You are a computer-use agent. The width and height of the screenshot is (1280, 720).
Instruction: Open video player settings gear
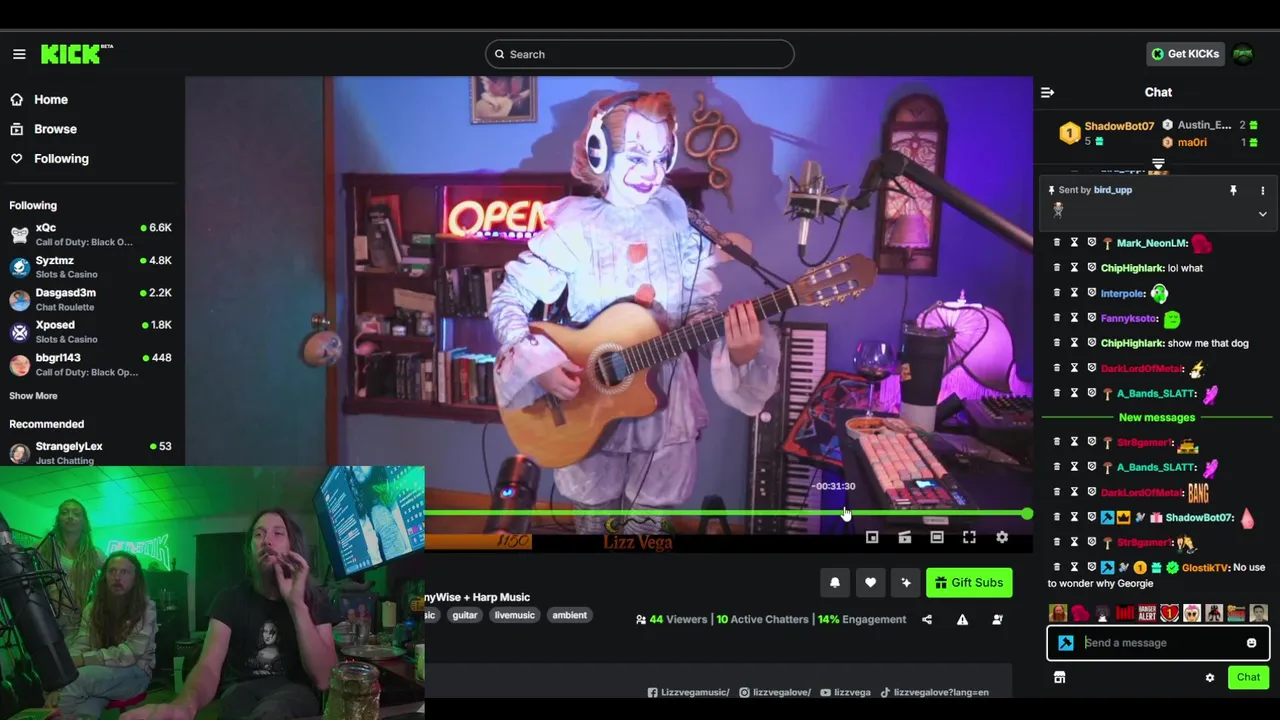[x=1002, y=538]
